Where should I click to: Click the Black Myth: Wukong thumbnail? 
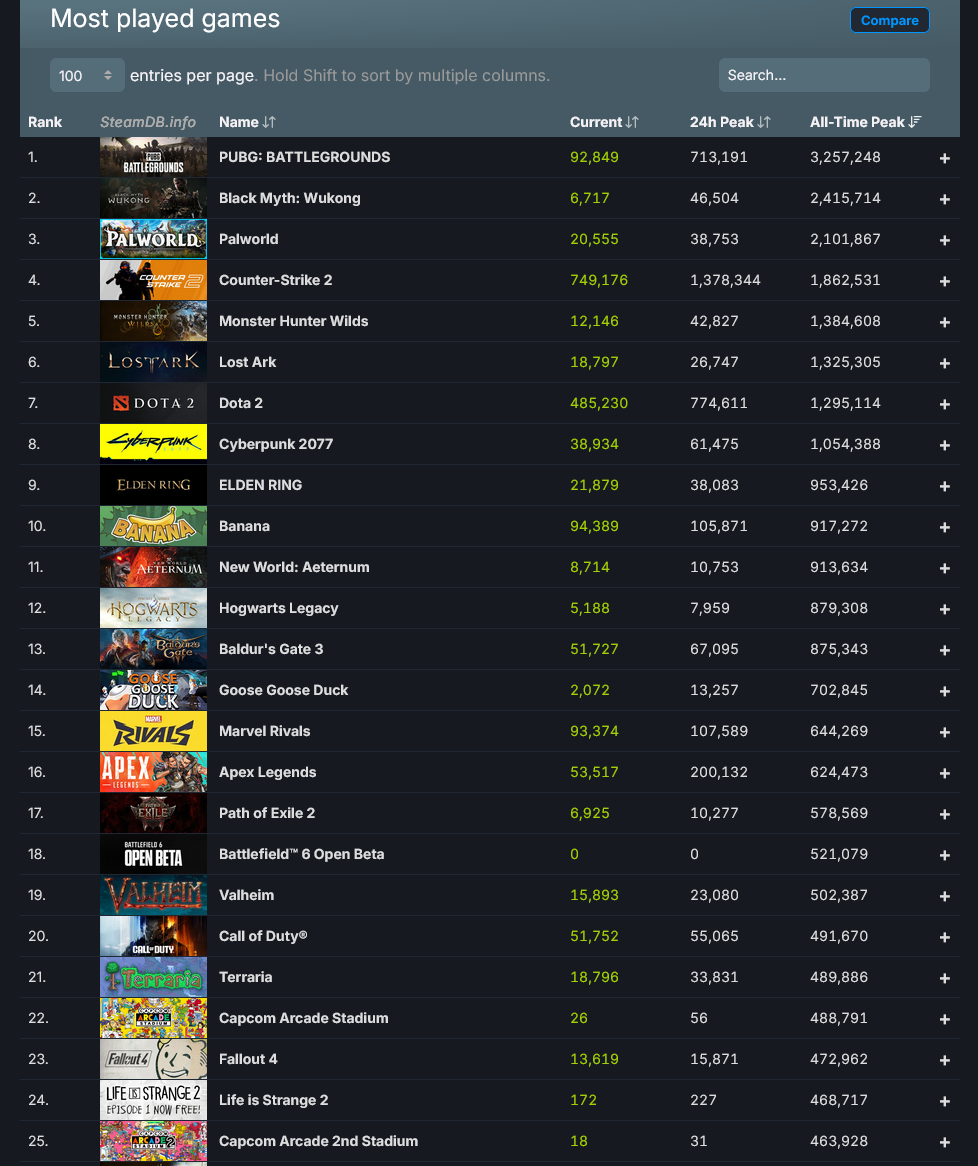pyautogui.click(x=153, y=198)
